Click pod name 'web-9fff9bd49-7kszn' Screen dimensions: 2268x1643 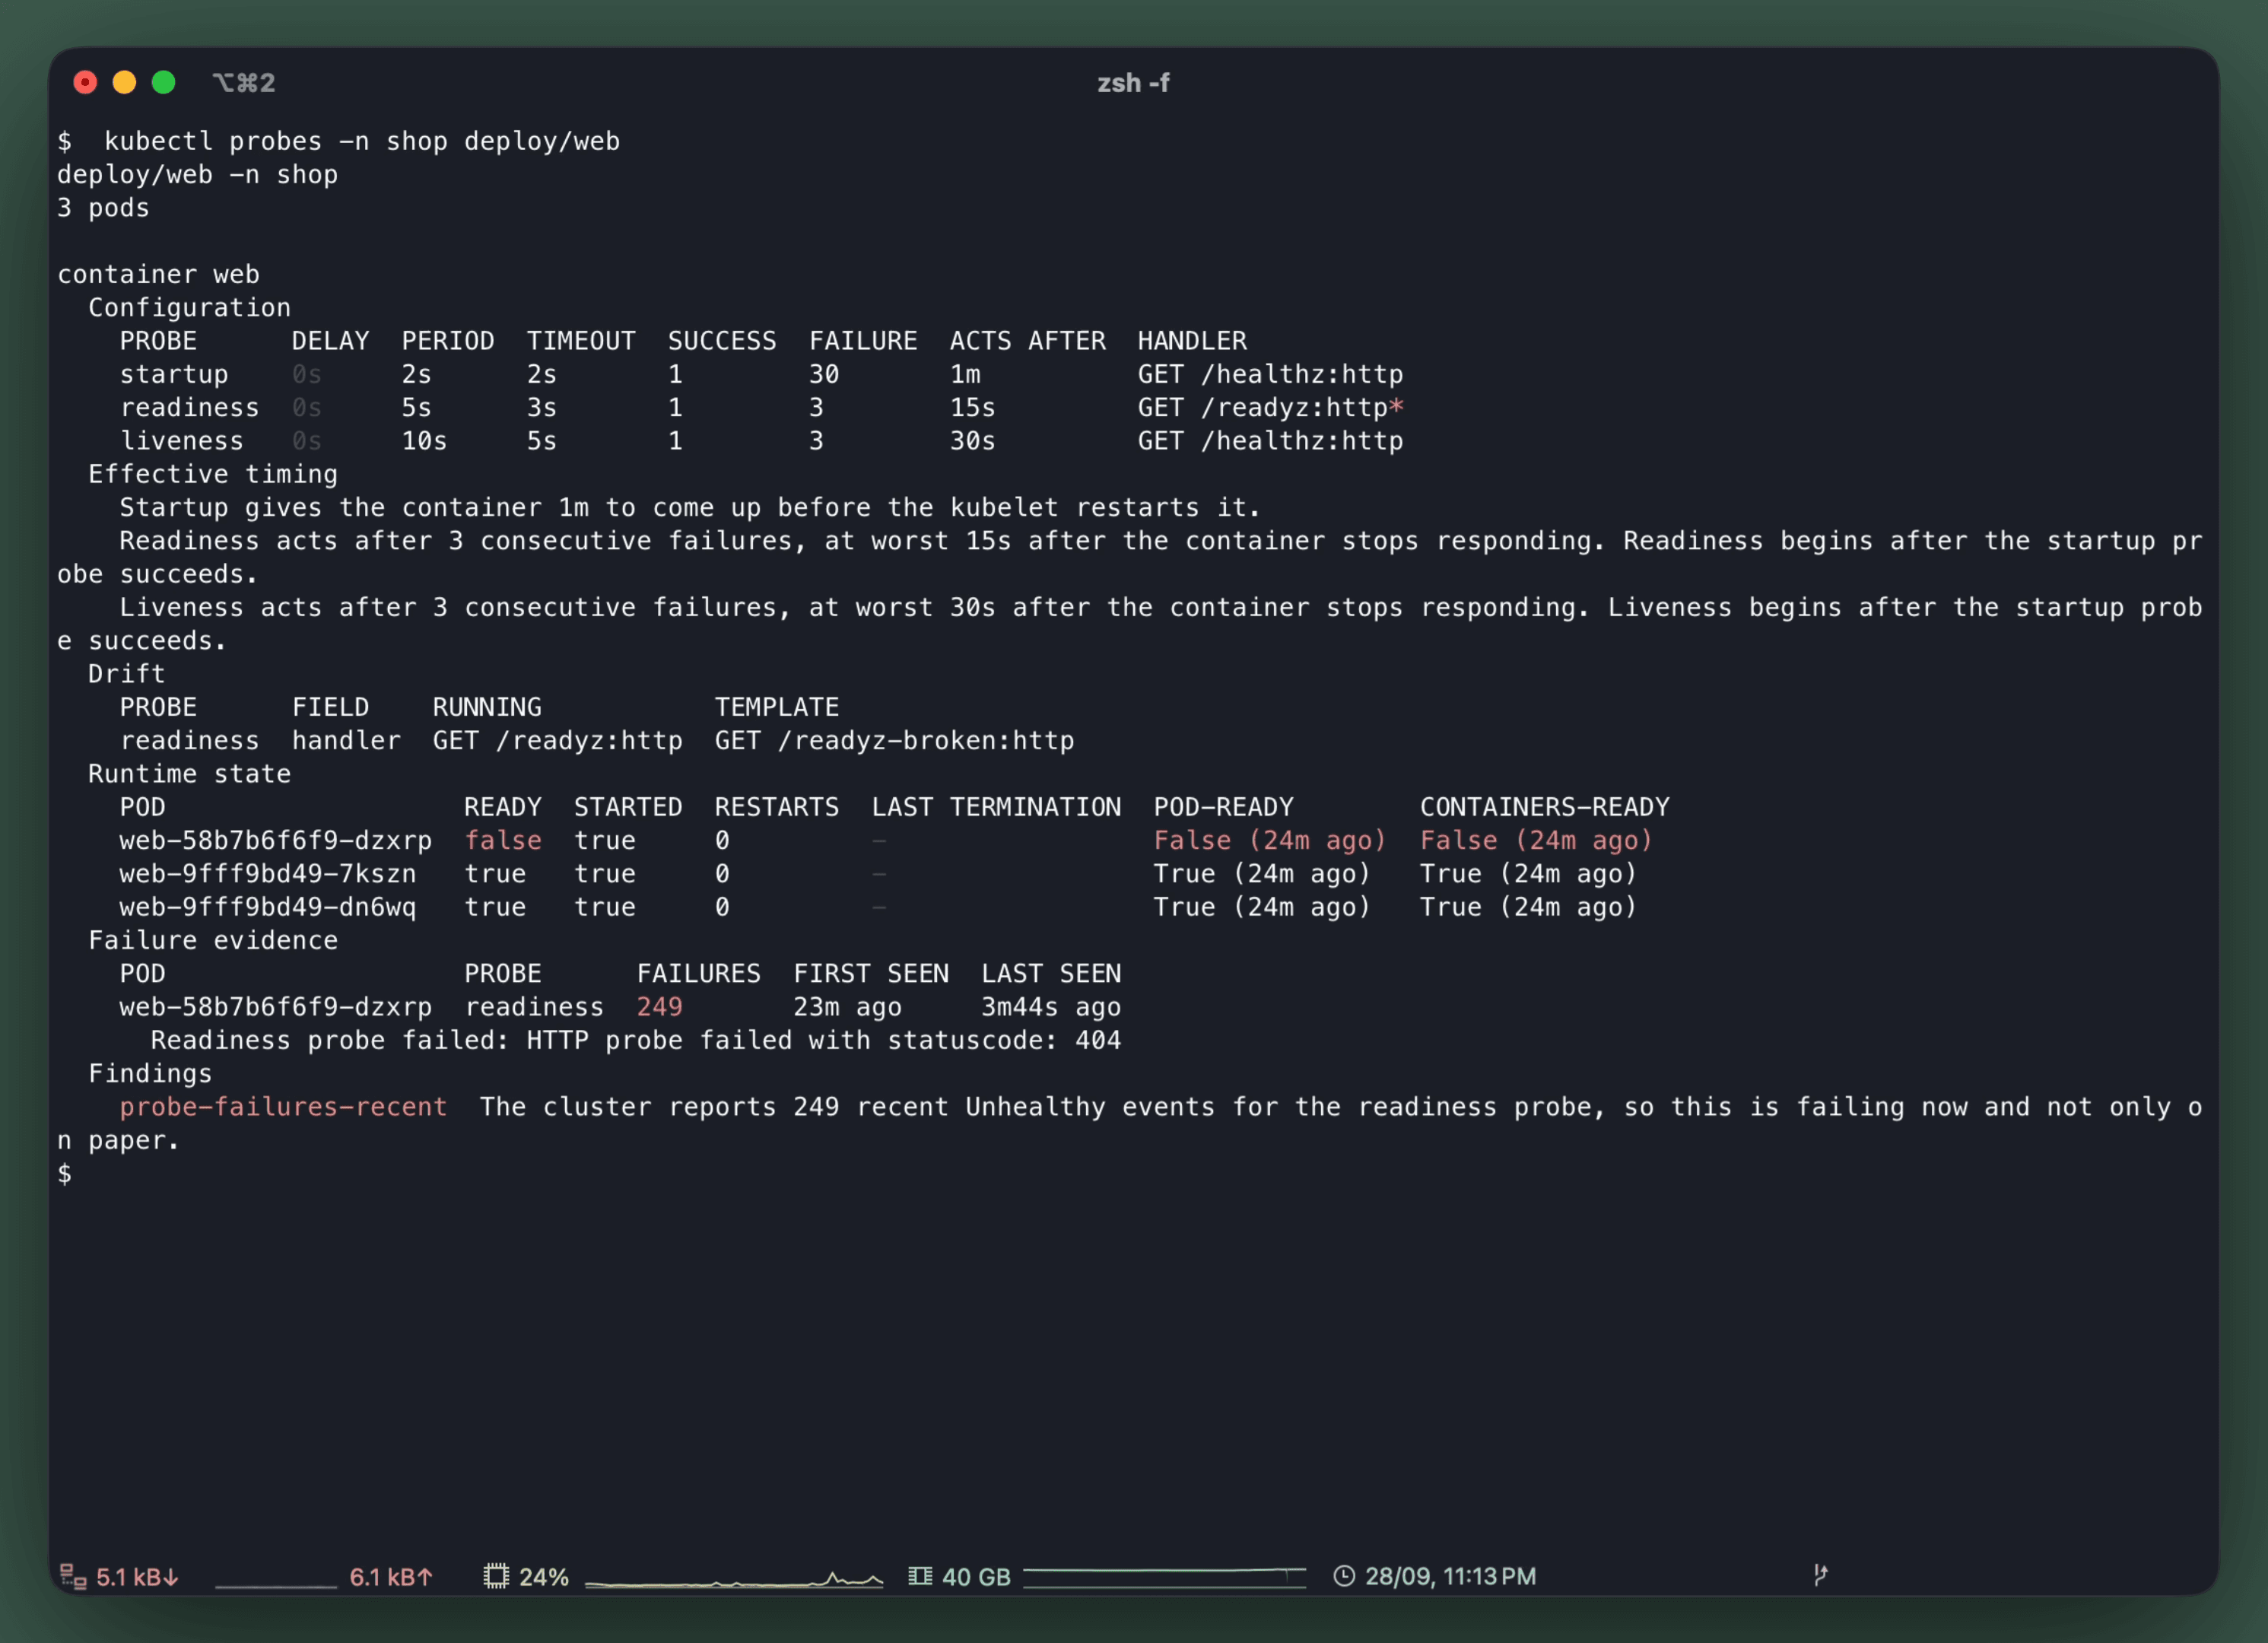(x=268, y=874)
